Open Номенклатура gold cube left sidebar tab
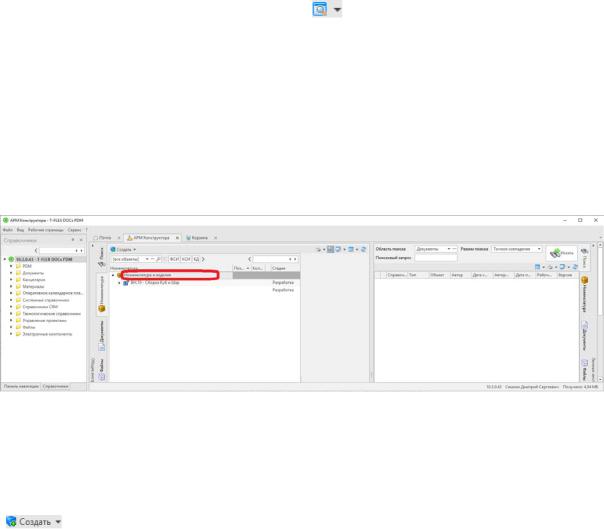The height and width of the screenshot is (529, 604). coord(102,294)
